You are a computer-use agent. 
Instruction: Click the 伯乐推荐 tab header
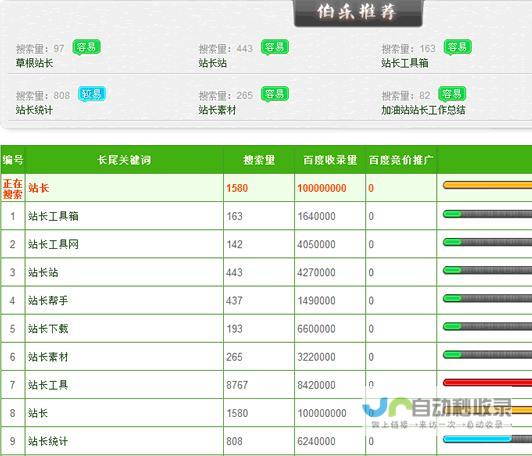tap(358, 13)
